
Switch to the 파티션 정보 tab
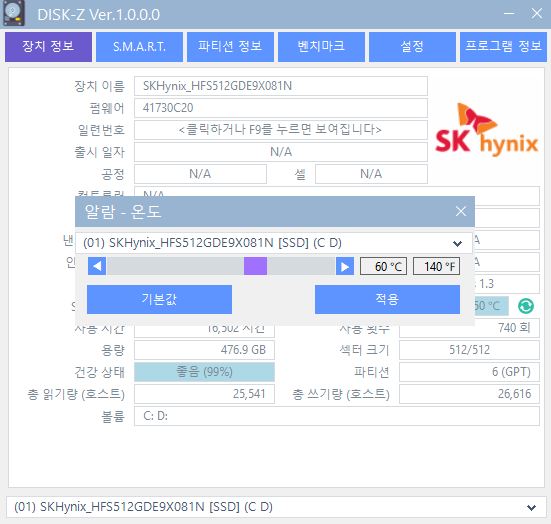point(230,47)
